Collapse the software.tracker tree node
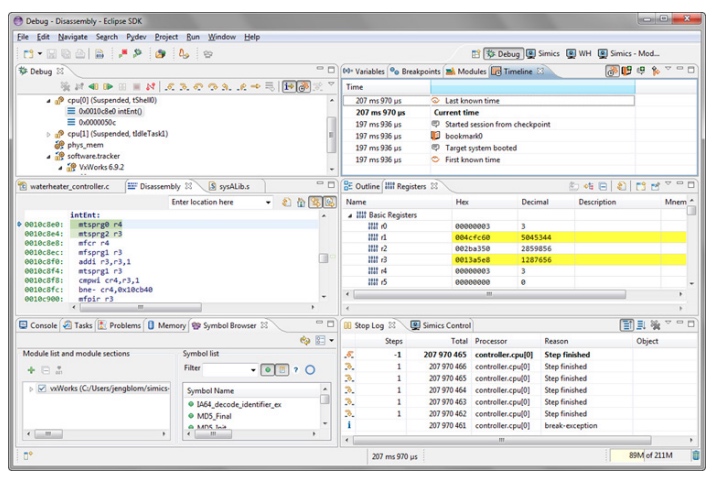This screenshot has width=718, height=485. click(49, 157)
